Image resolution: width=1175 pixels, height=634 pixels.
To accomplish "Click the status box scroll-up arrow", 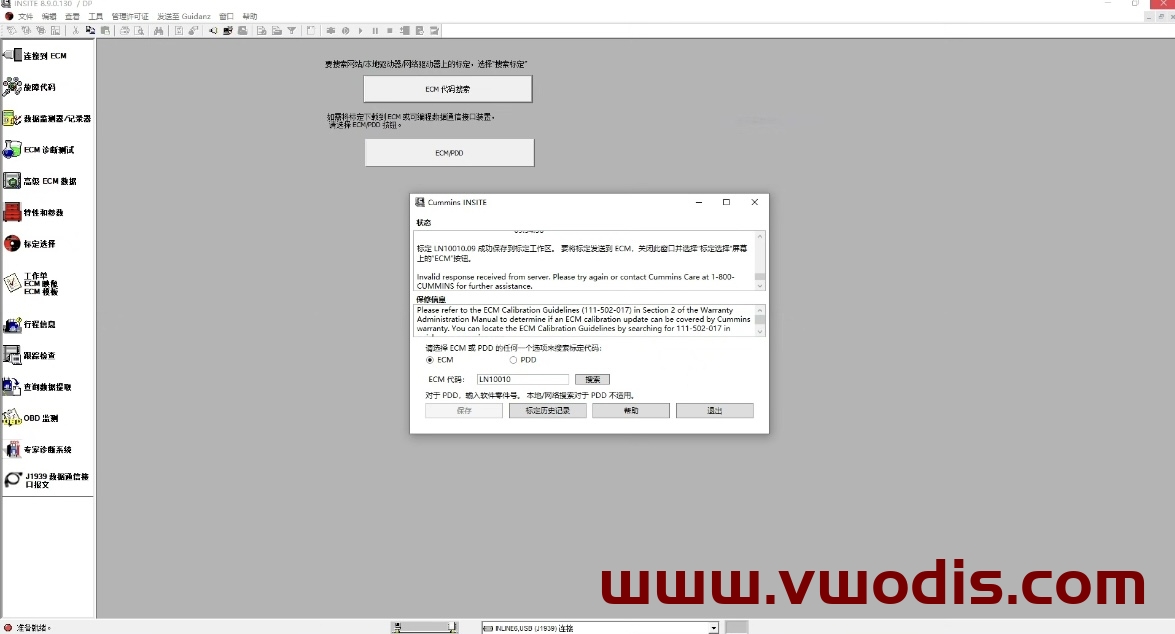I will 760,236.
